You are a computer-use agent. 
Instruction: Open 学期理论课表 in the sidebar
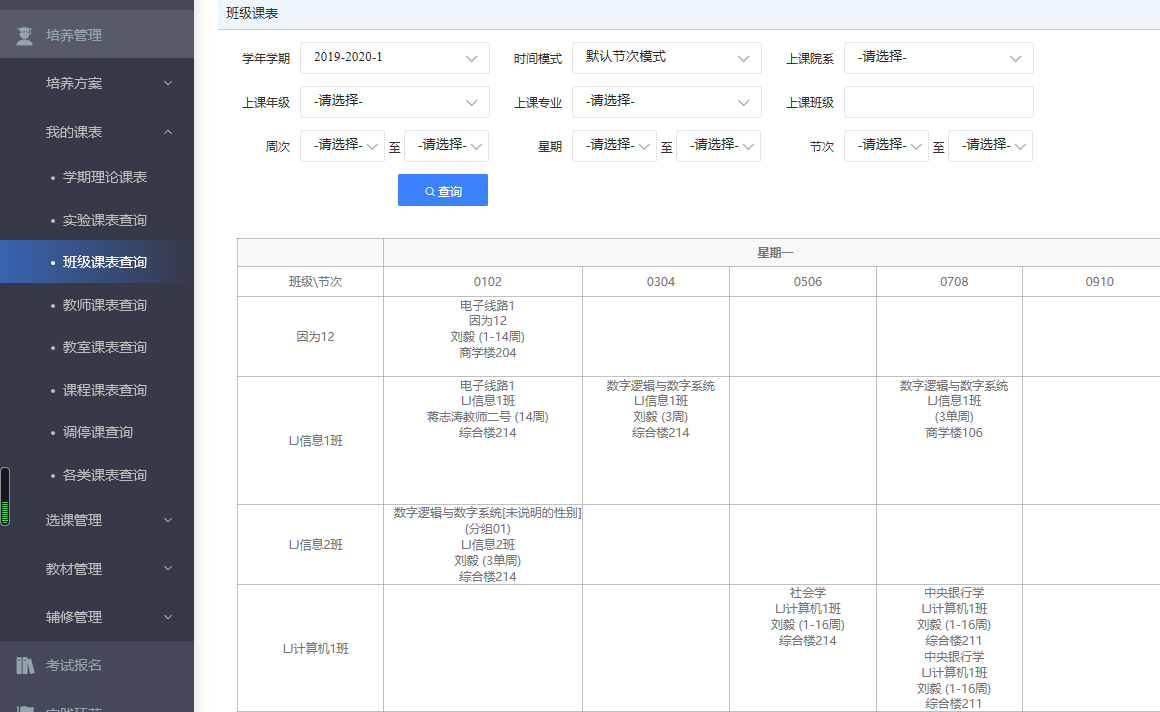[x=104, y=177]
